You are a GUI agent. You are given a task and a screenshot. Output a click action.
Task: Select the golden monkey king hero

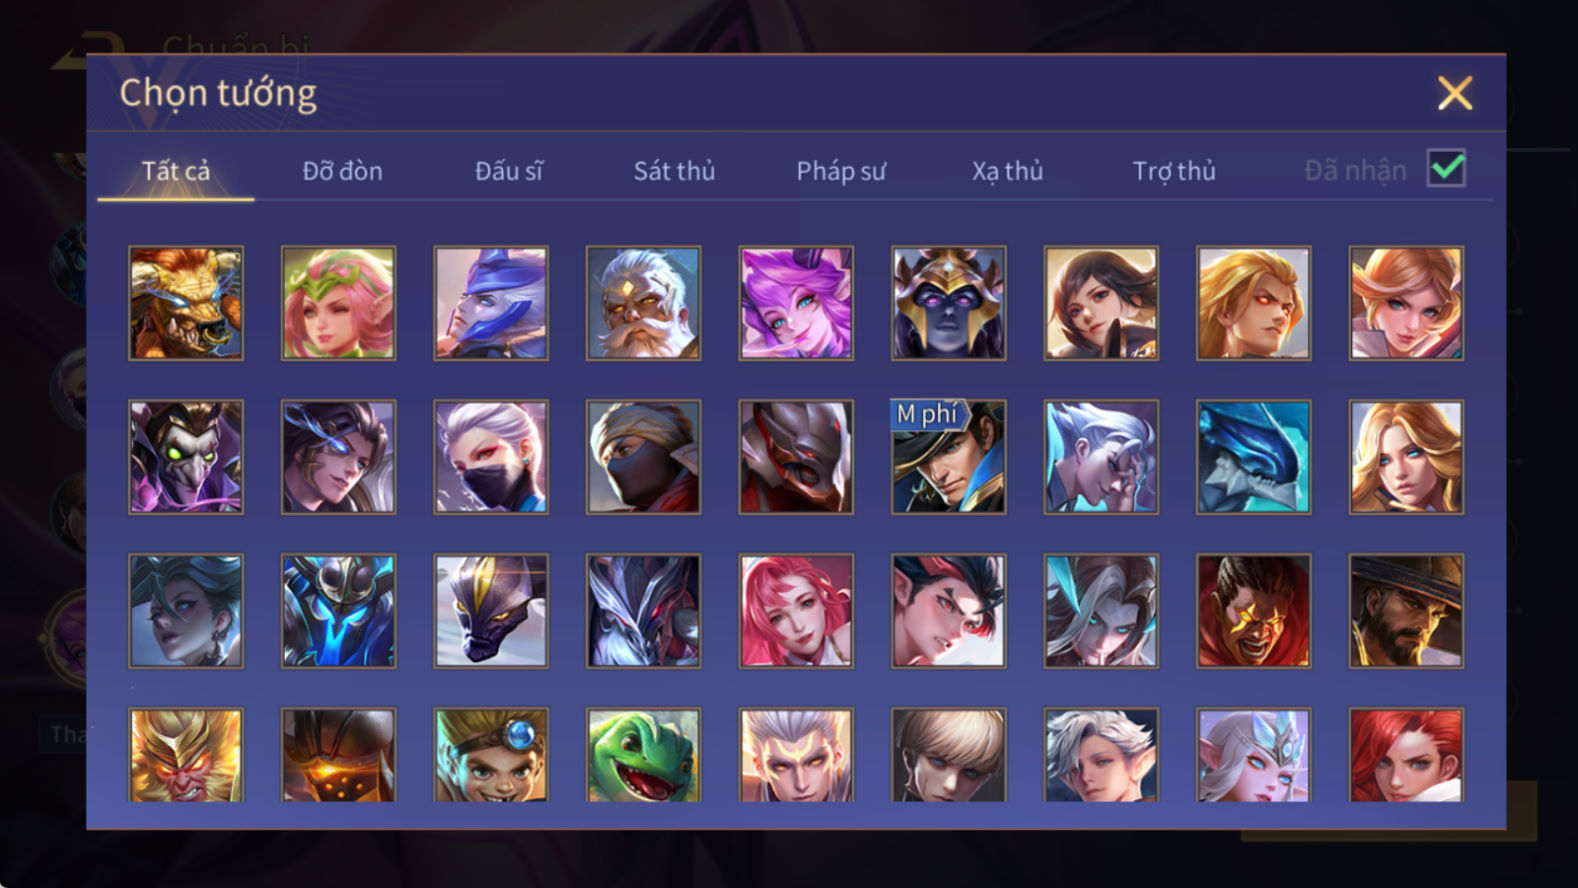tap(186, 755)
